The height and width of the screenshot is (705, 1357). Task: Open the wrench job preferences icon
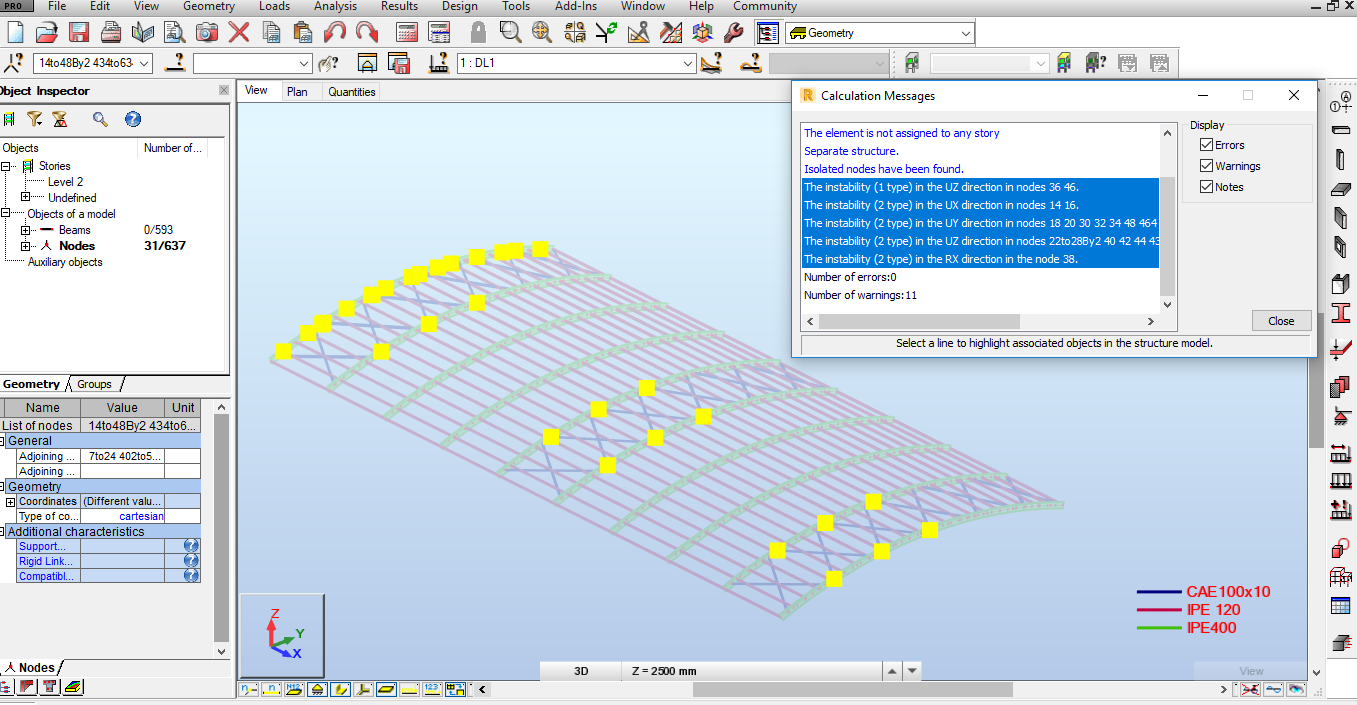pos(733,32)
